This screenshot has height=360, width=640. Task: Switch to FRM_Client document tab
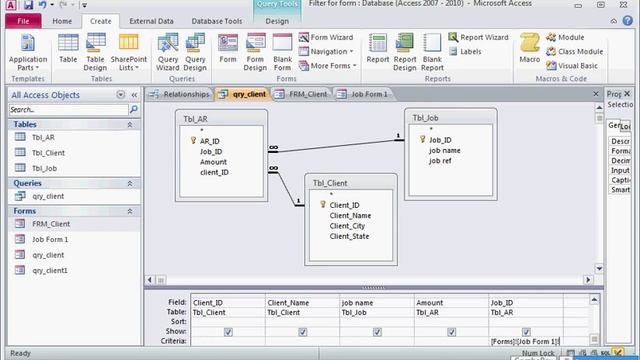(x=301, y=94)
